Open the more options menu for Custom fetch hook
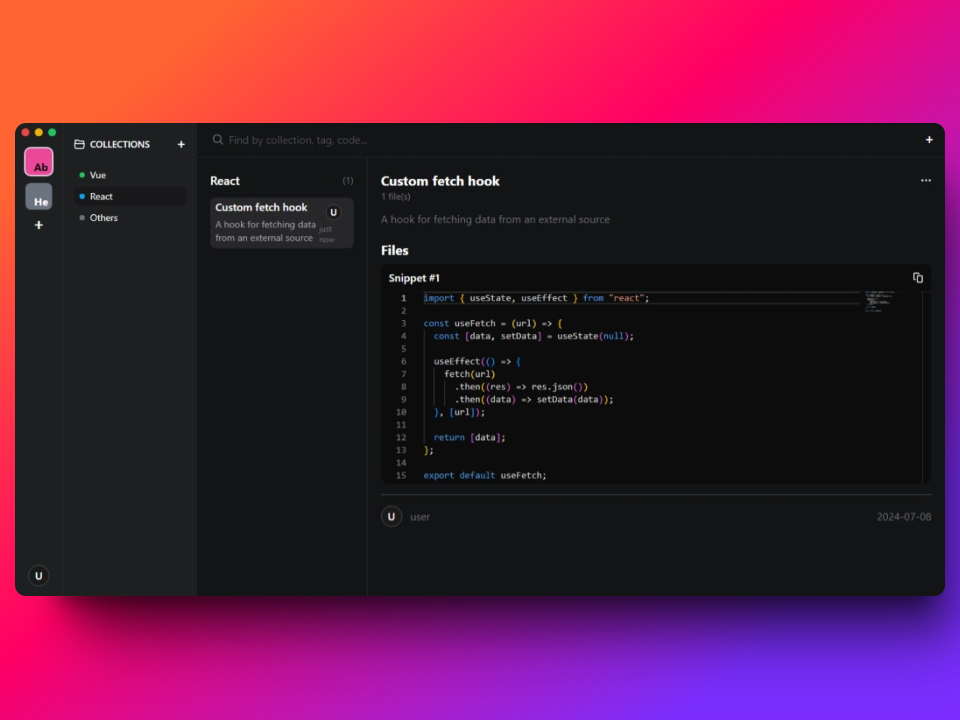The width and height of the screenshot is (960, 720). tap(925, 180)
